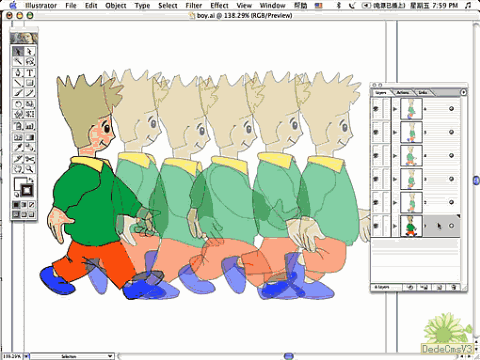Image resolution: width=480 pixels, height=360 pixels.
Task: Toggle visibility eye of layer 5
Action: tap(376, 132)
